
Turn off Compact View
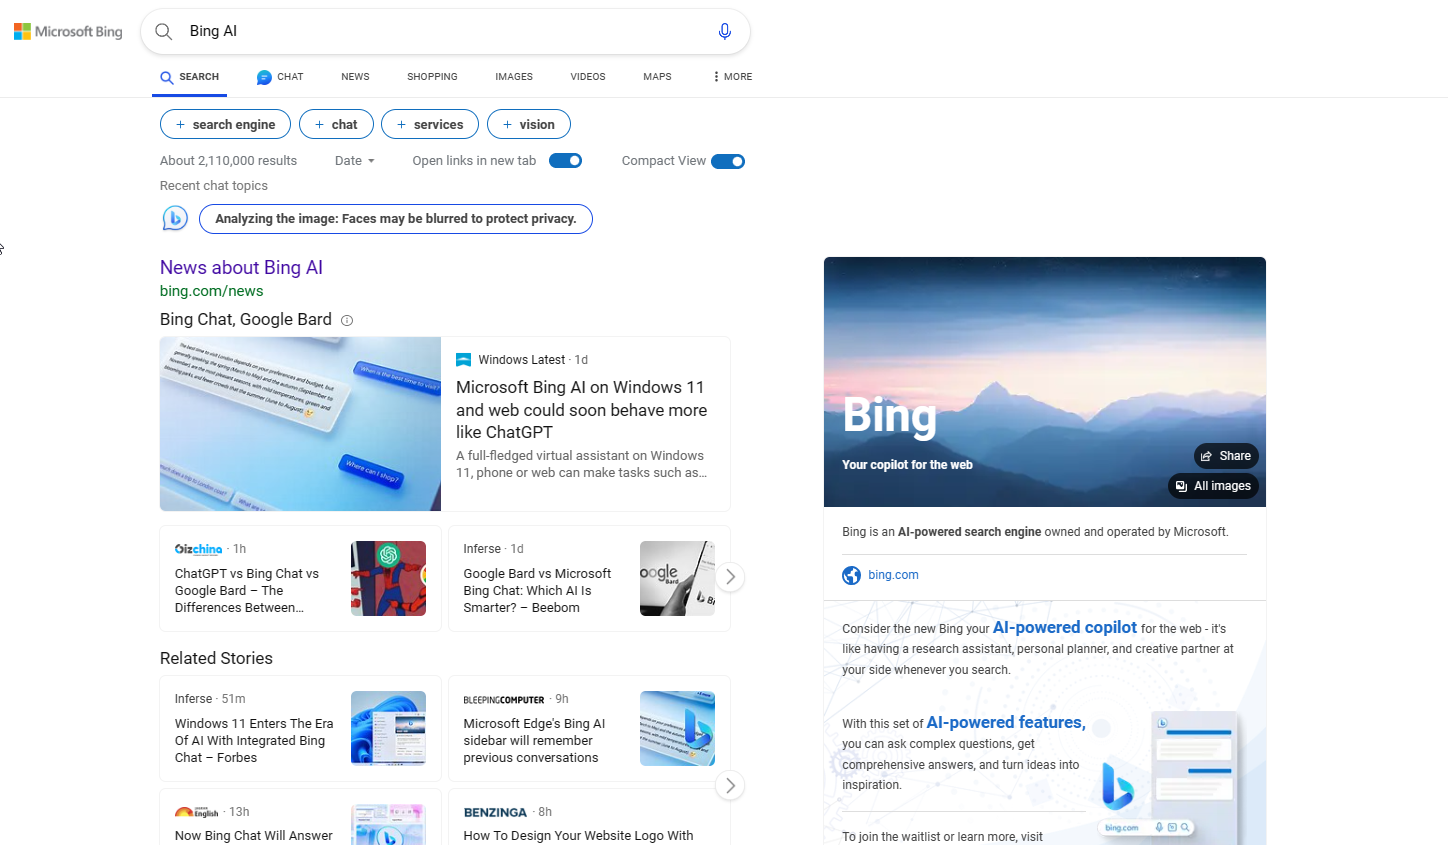click(728, 160)
